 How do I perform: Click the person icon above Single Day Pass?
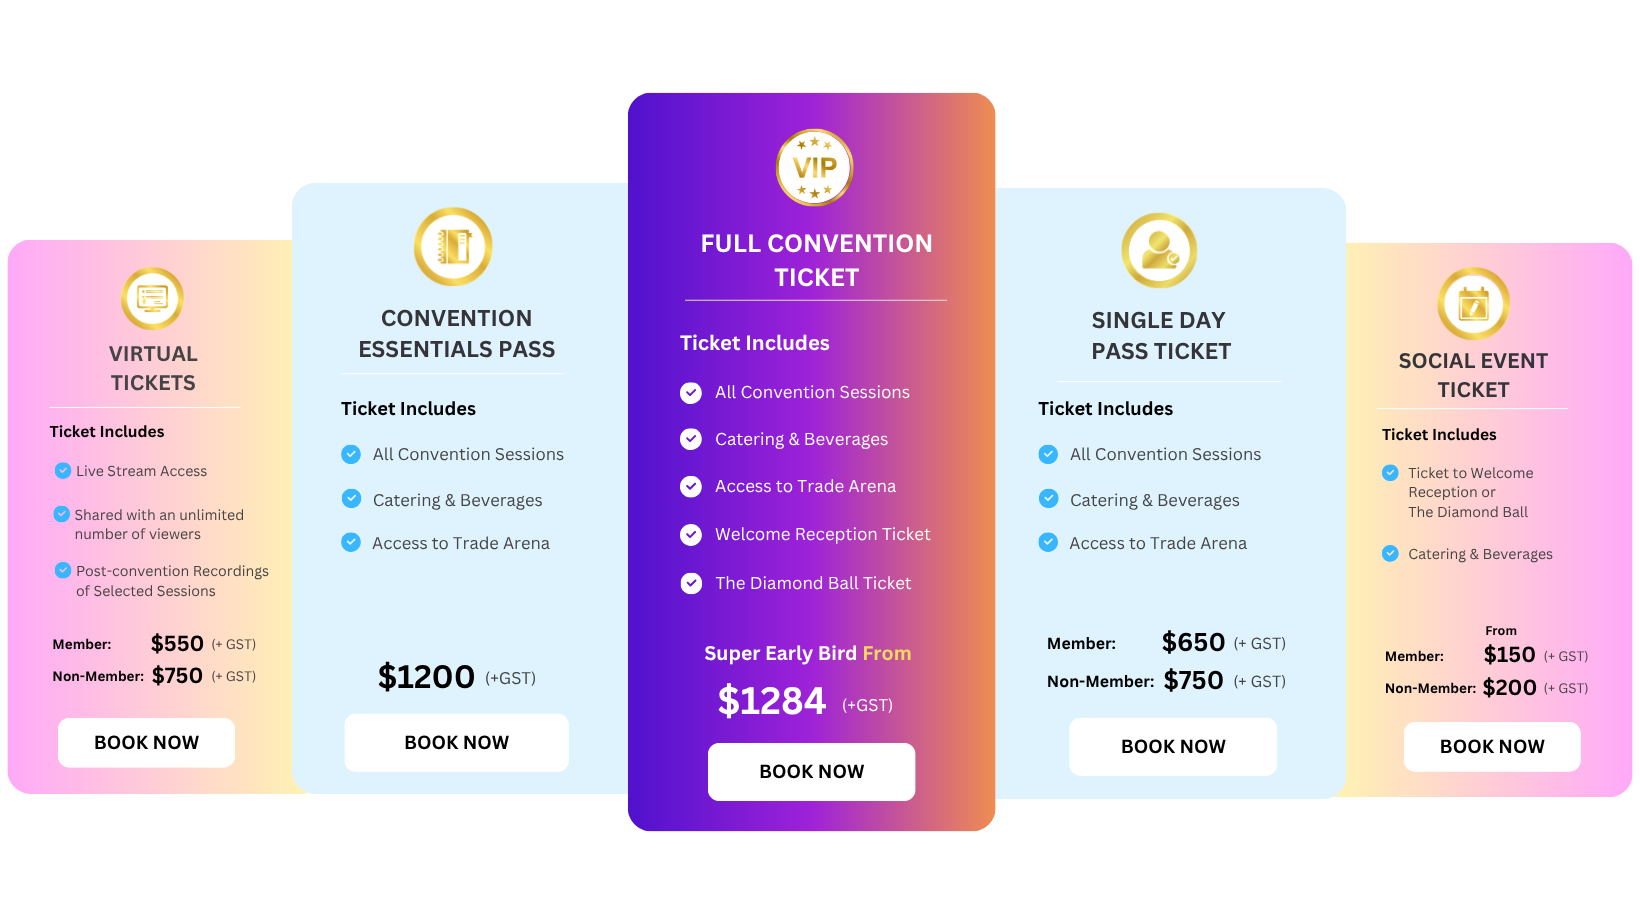1158,251
